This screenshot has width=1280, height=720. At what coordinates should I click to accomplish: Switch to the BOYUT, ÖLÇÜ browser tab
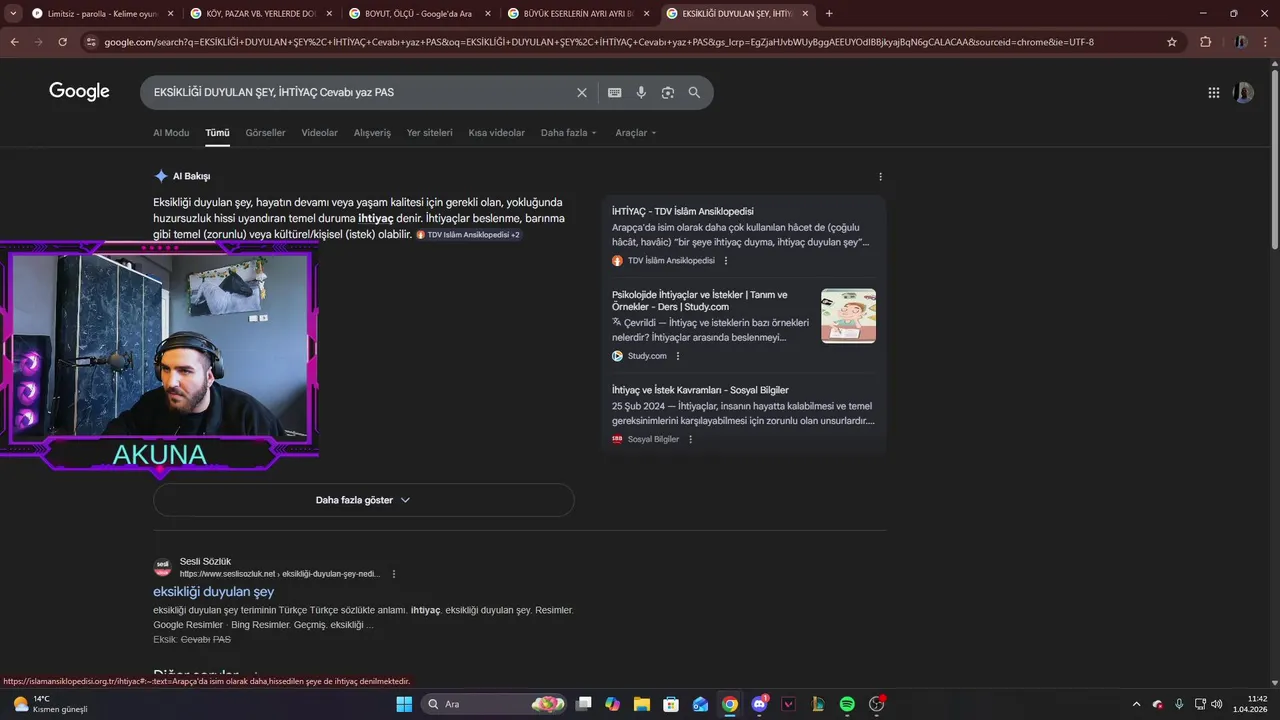click(x=418, y=14)
